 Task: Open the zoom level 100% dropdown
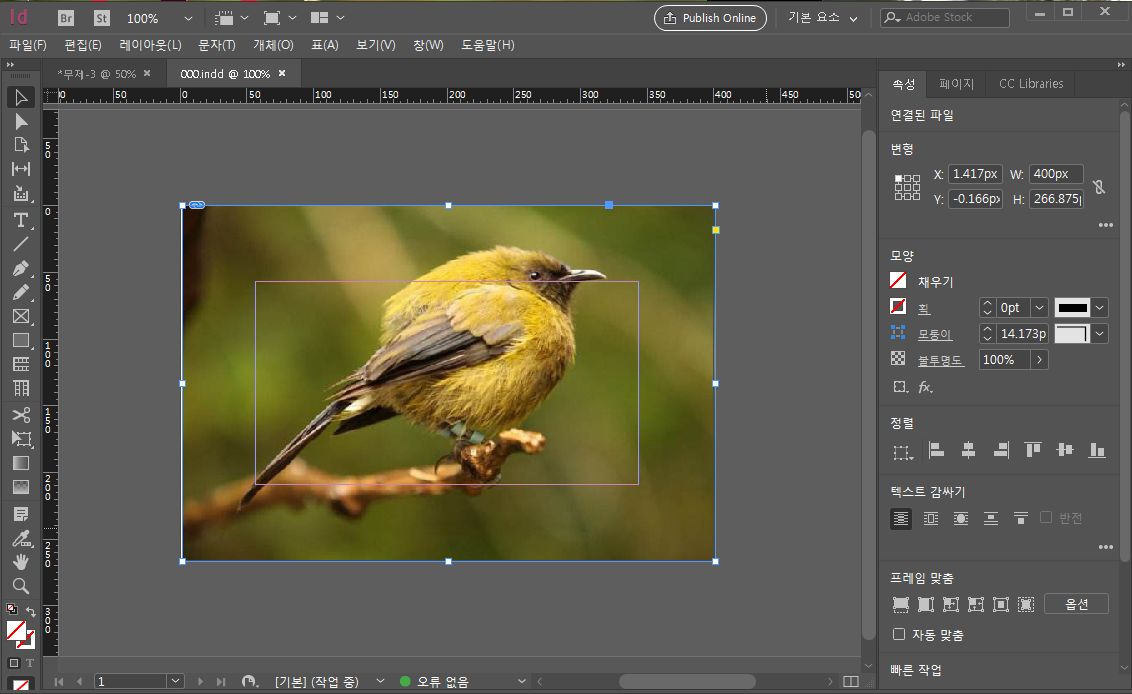click(189, 18)
